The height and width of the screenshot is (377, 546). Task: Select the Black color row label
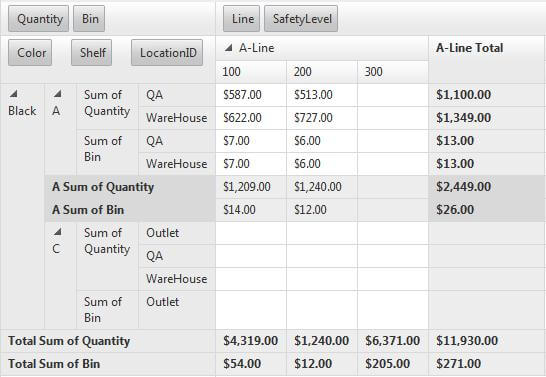(x=22, y=111)
